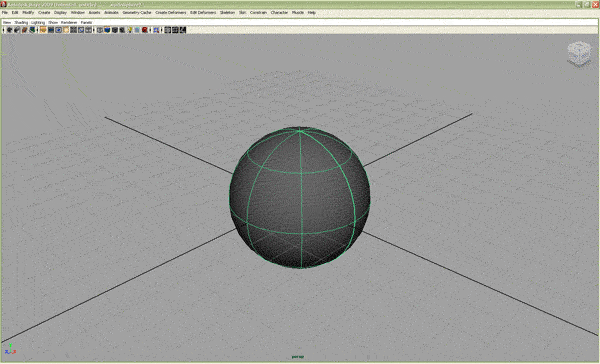Click the red High Quality rendering icon
Screen dimensions: 600x364
point(145,30)
